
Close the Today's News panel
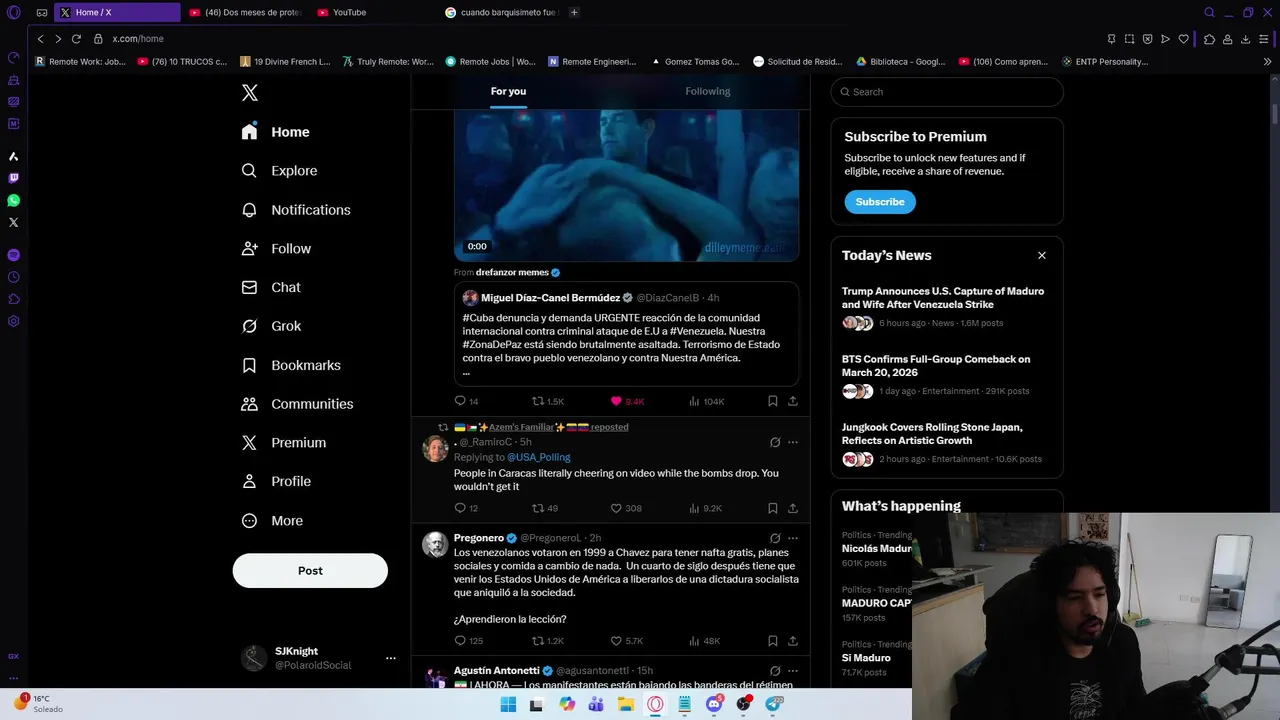coord(1042,255)
